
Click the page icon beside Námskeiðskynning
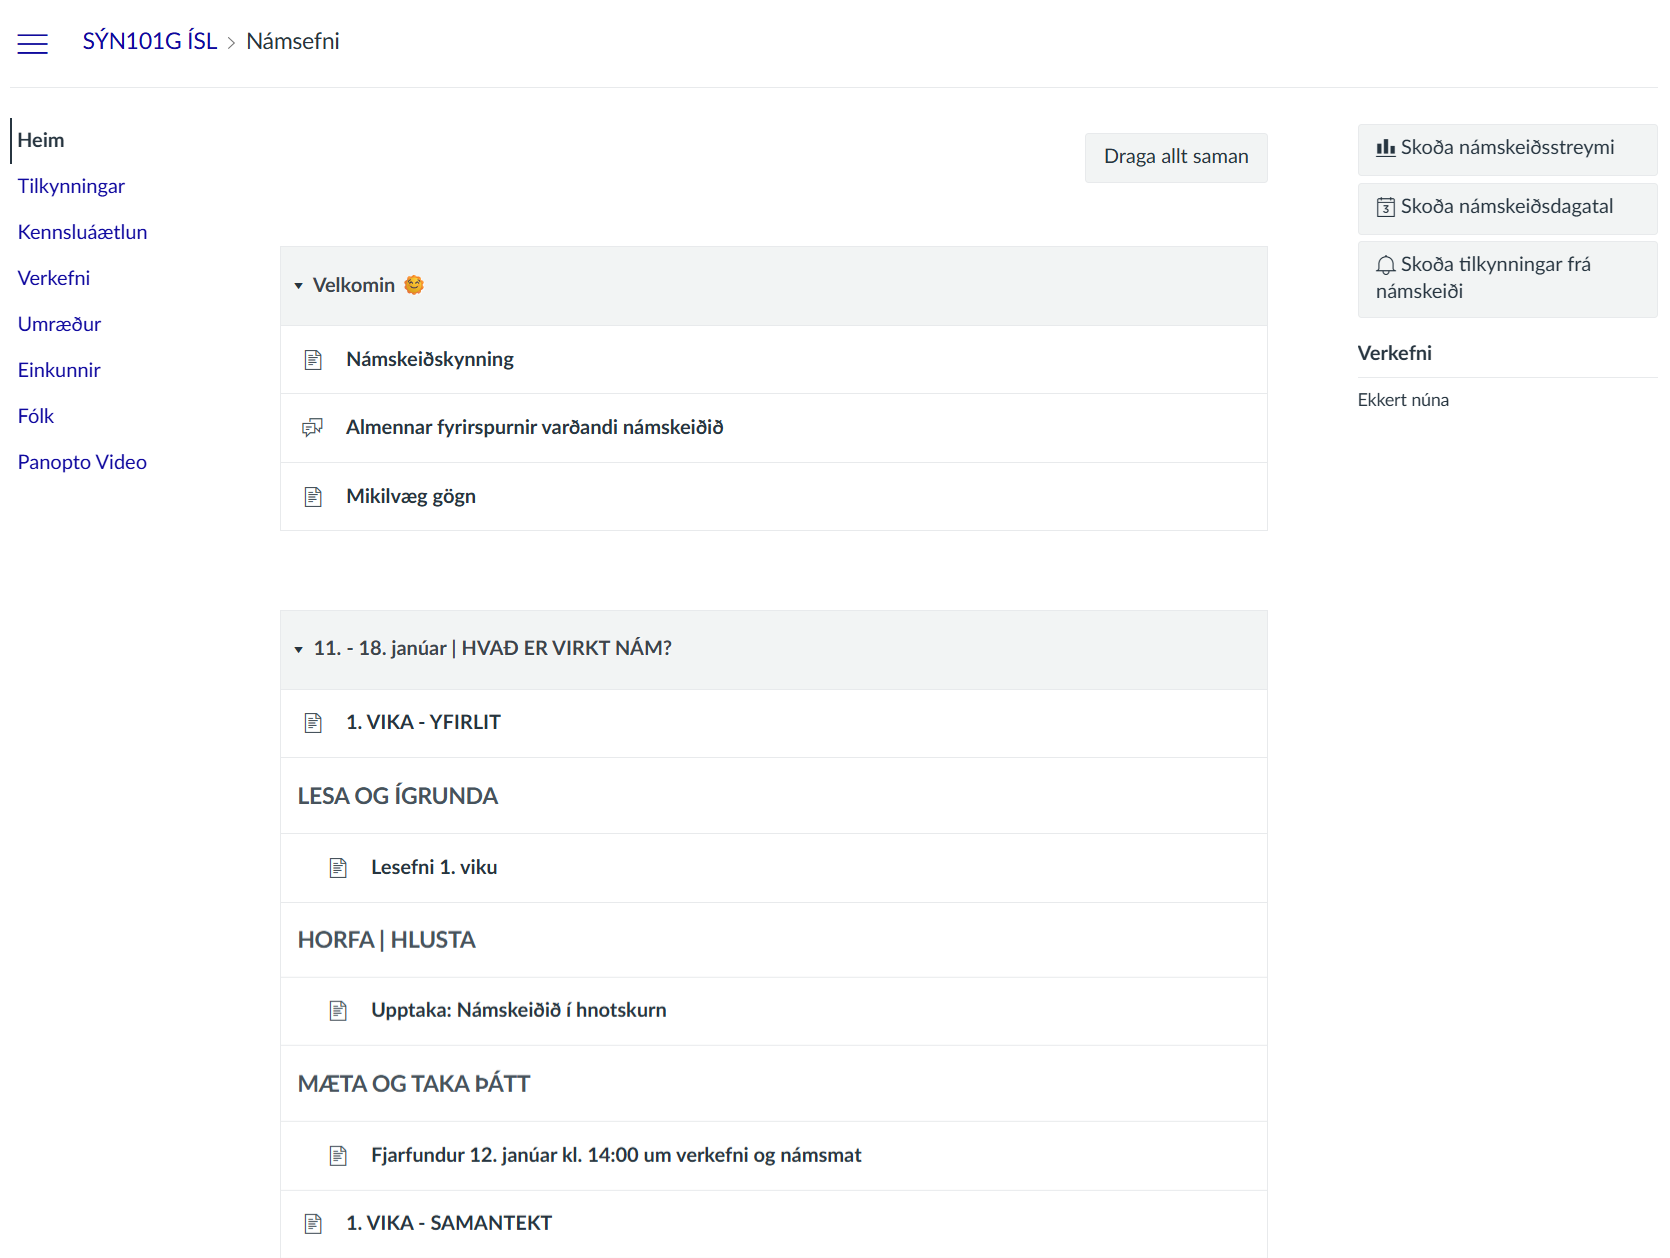coord(313,360)
